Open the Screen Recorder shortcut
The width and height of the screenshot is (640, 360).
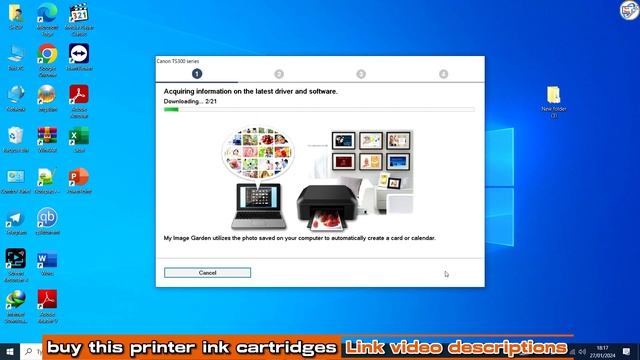tap(16, 265)
